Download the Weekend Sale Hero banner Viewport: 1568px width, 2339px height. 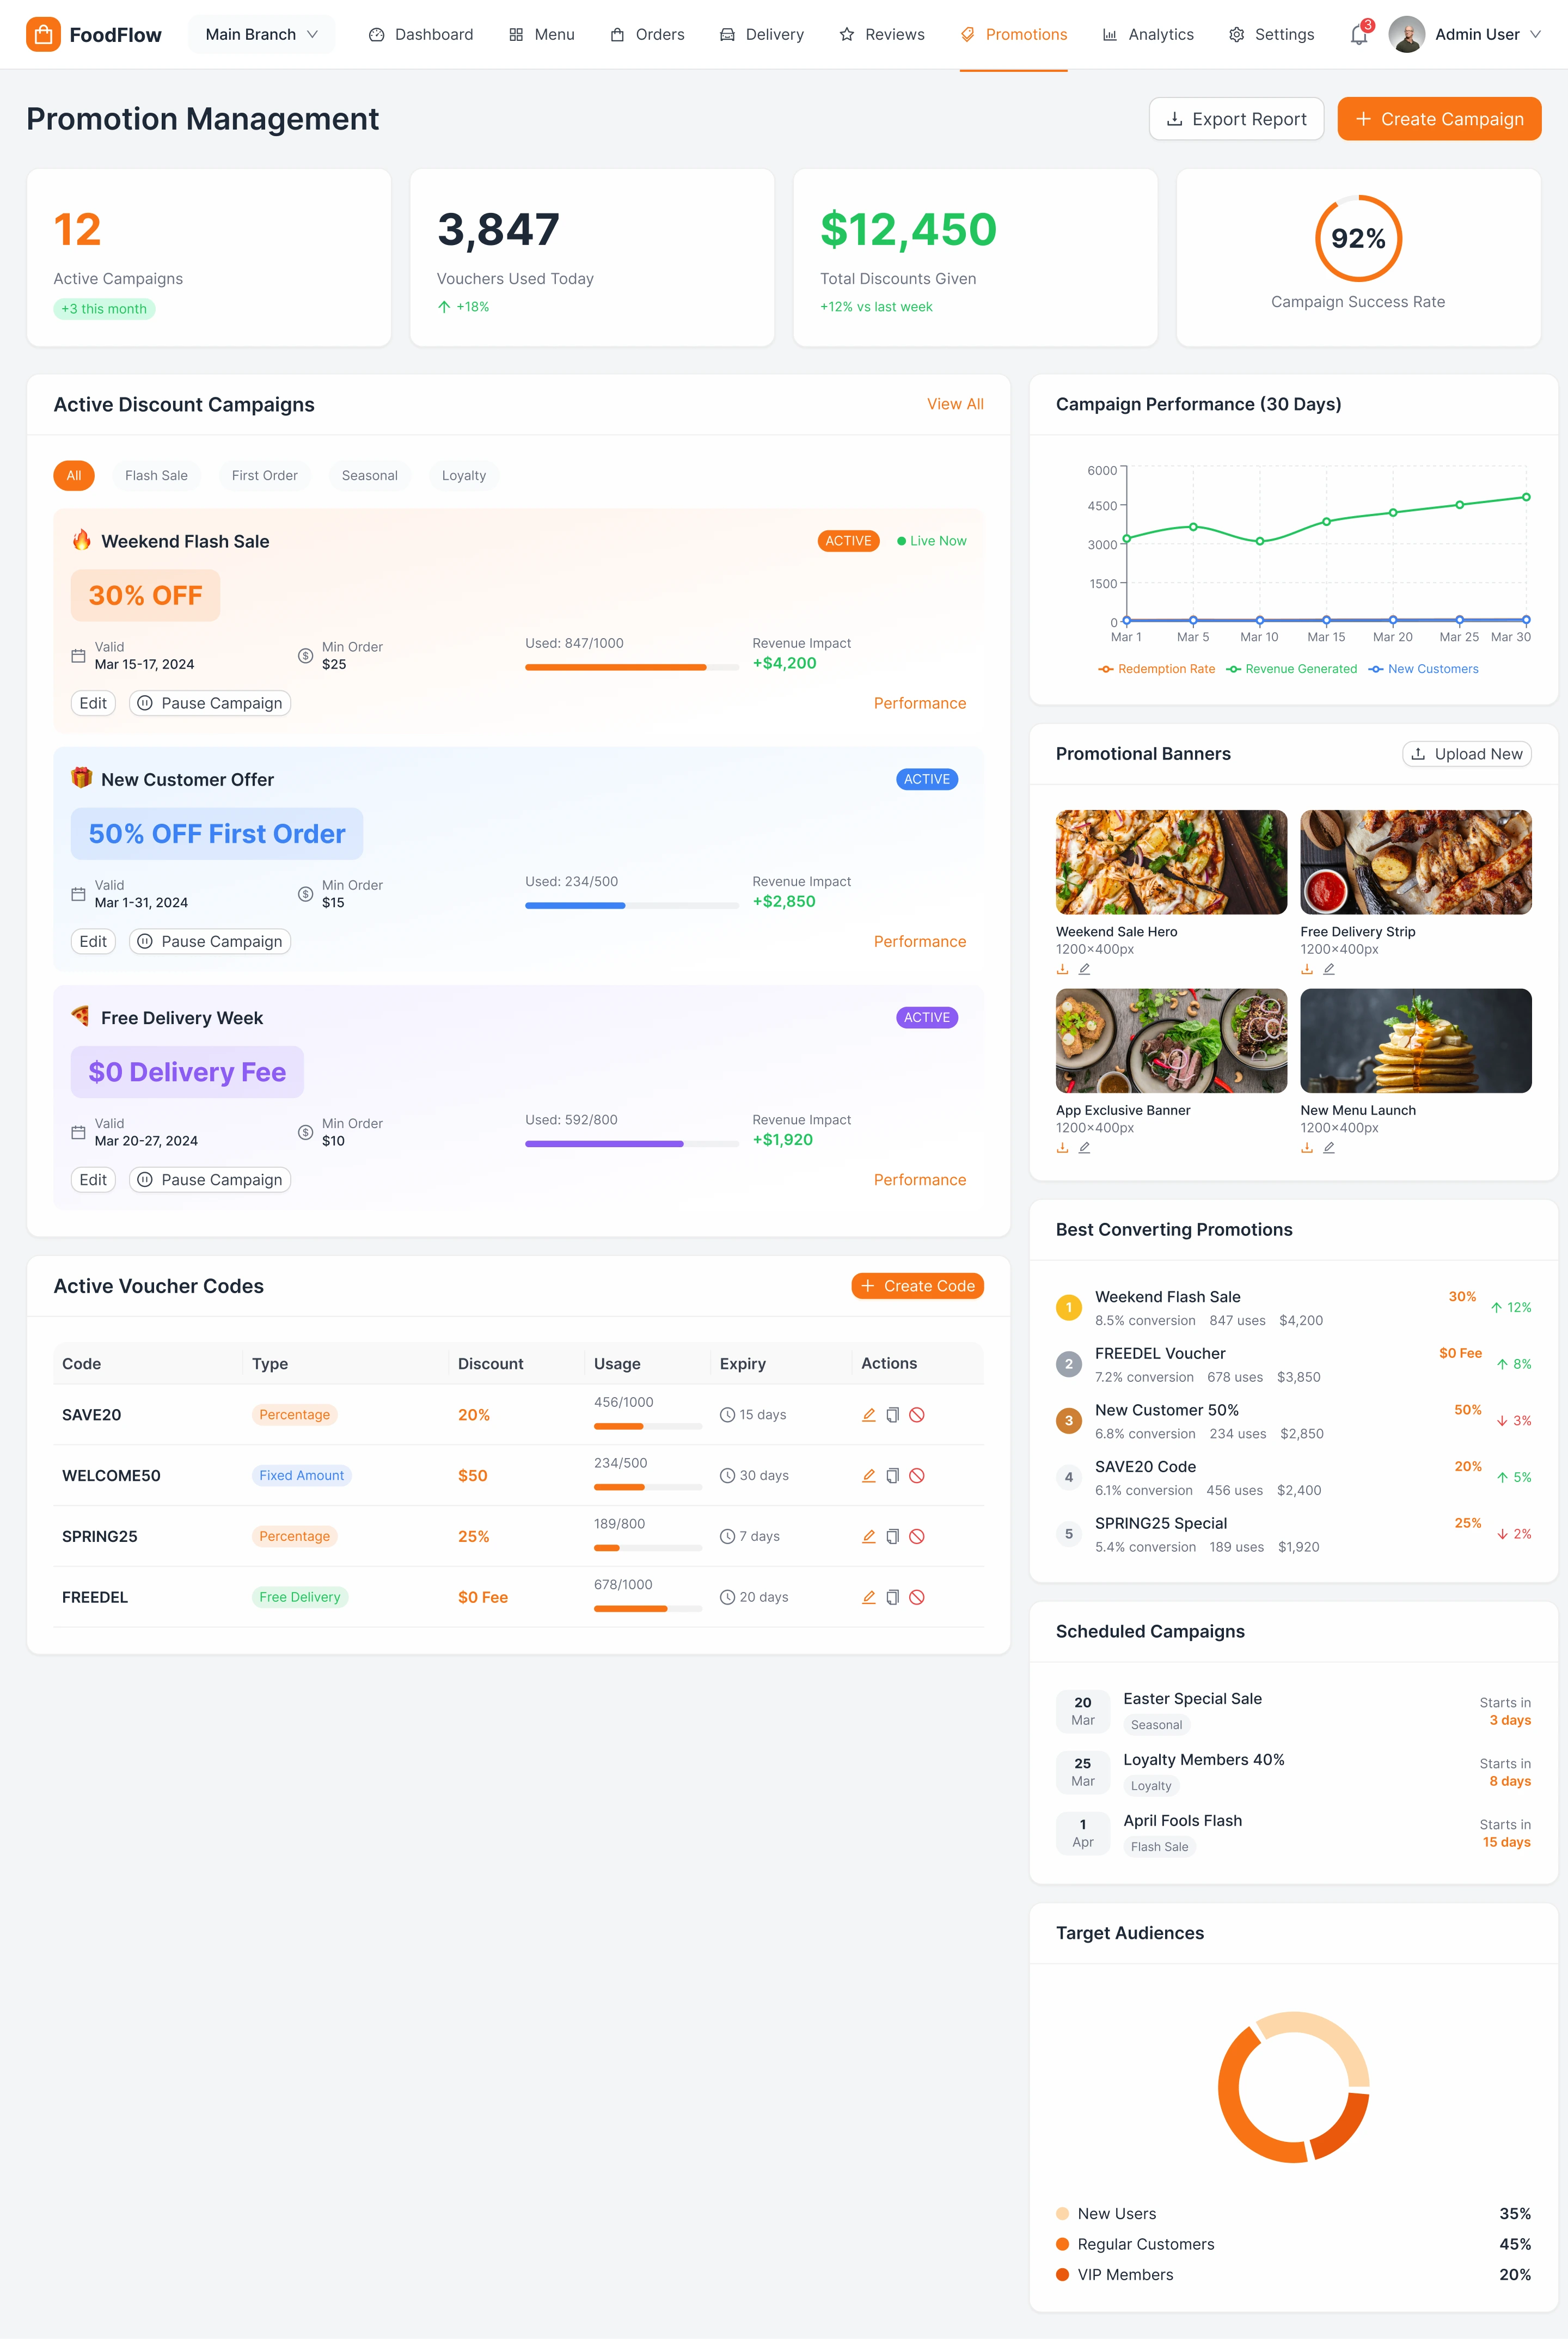click(1062, 969)
